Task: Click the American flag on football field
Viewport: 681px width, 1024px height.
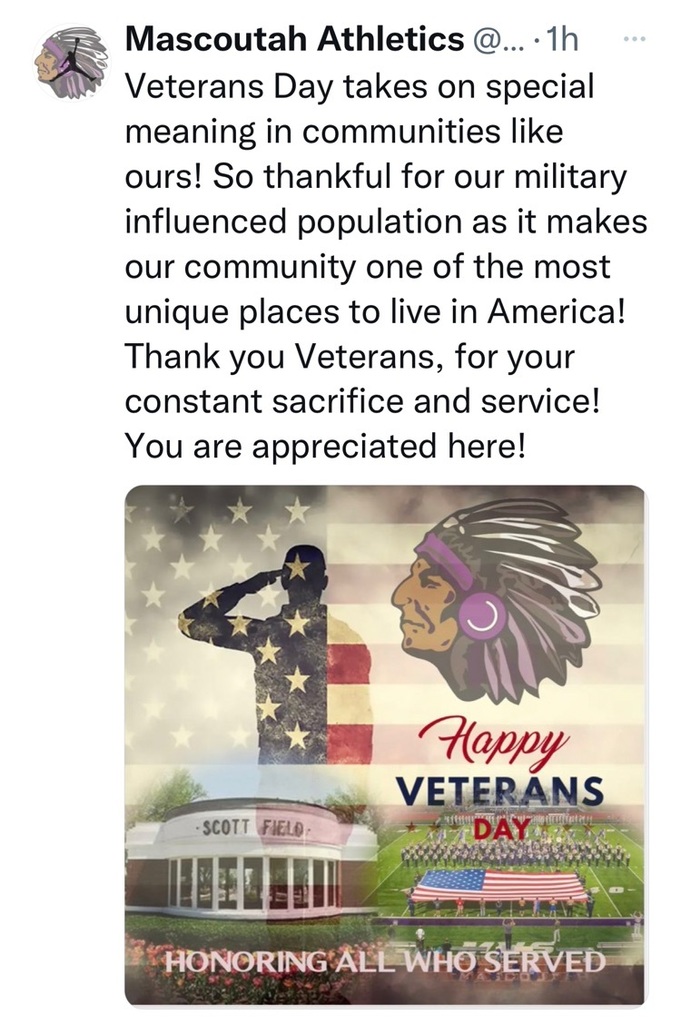Action: (499, 885)
